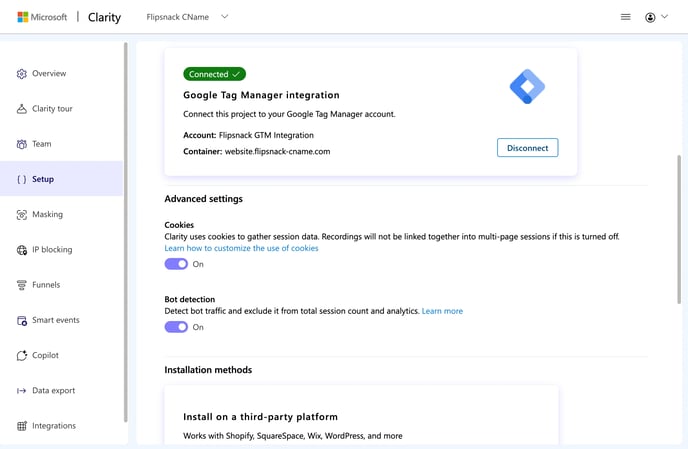The image size is (688, 449).
Task: Open the hamburger menu icon
Action: coord(625,17)
